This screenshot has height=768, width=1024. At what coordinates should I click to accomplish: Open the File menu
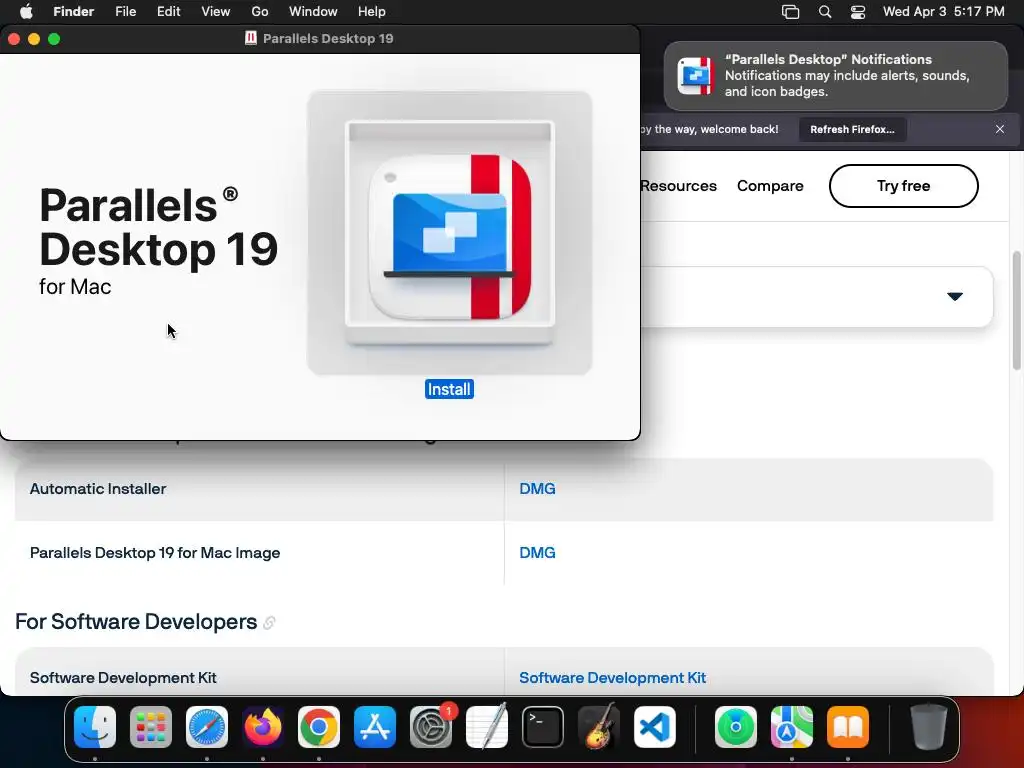pyautogui.click(x=125, y=12)
